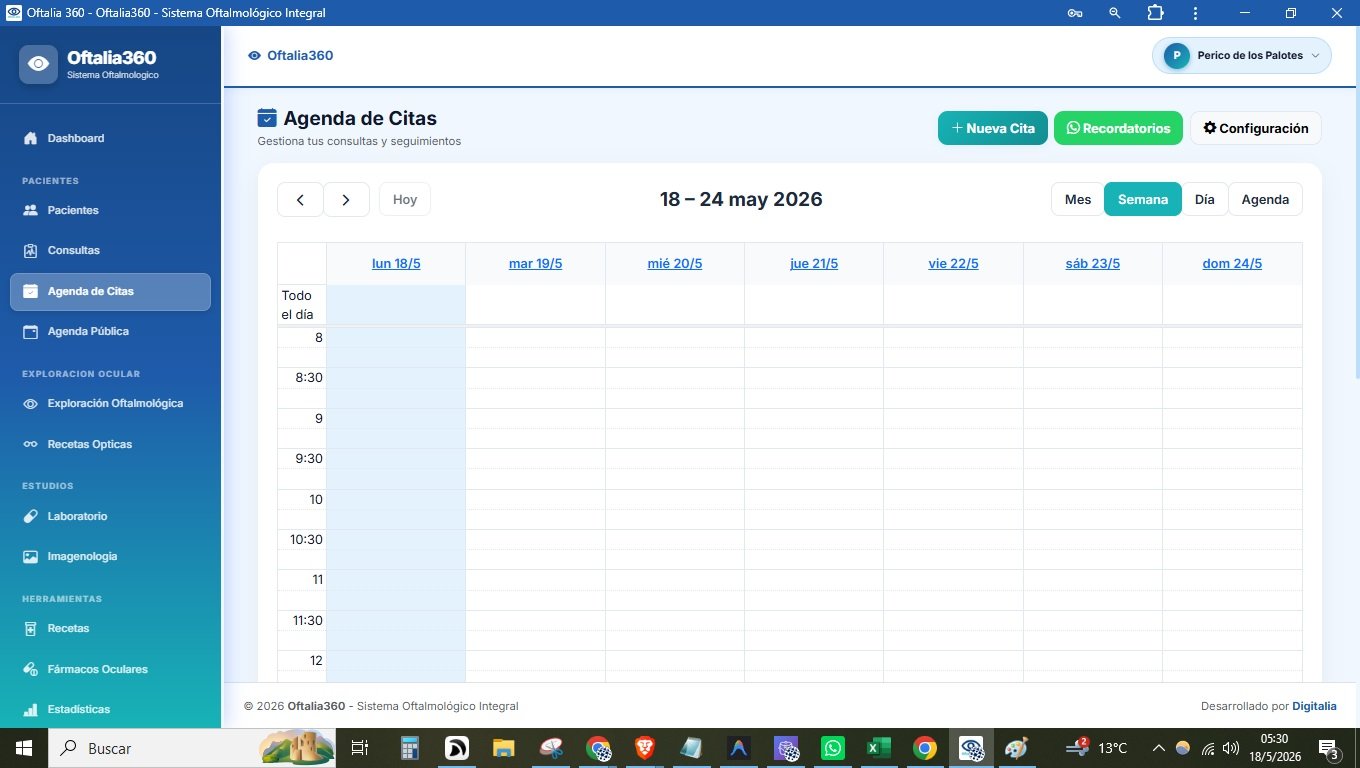The height and width of the screenshot is (768, 1360).
Task: Click the Oftalia360 link in the top header
Action: coord(291,56)
